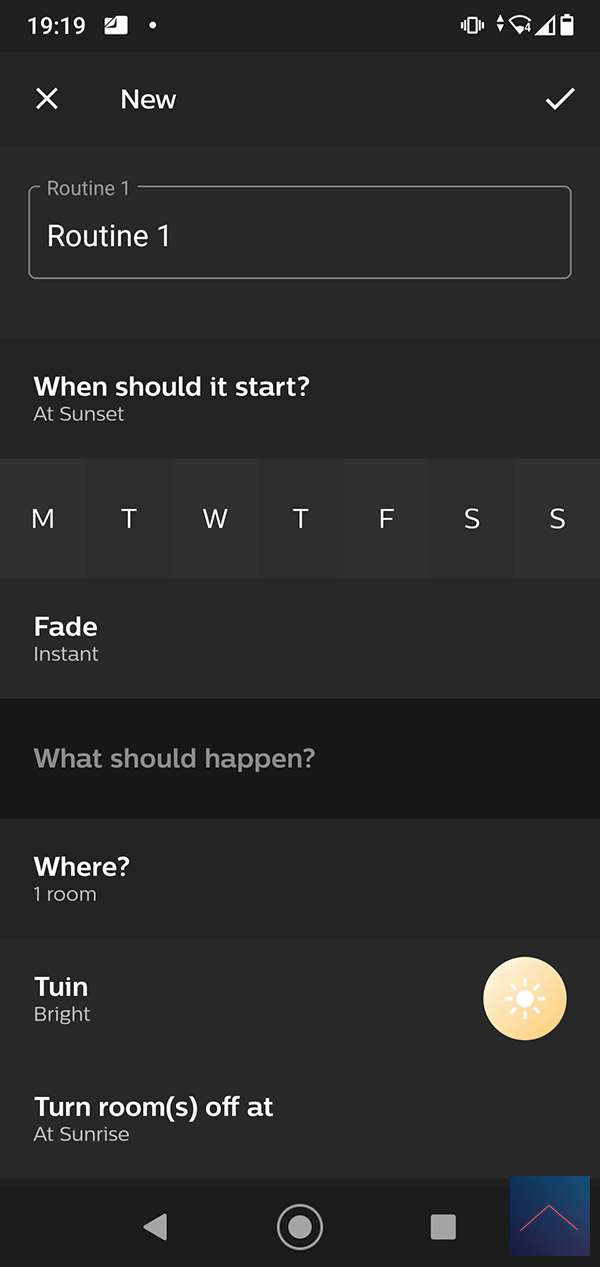The width and height of the screenshot is (600, 1267).
Task: Tap the X icon to cancel routine
Action: [47, 98]
